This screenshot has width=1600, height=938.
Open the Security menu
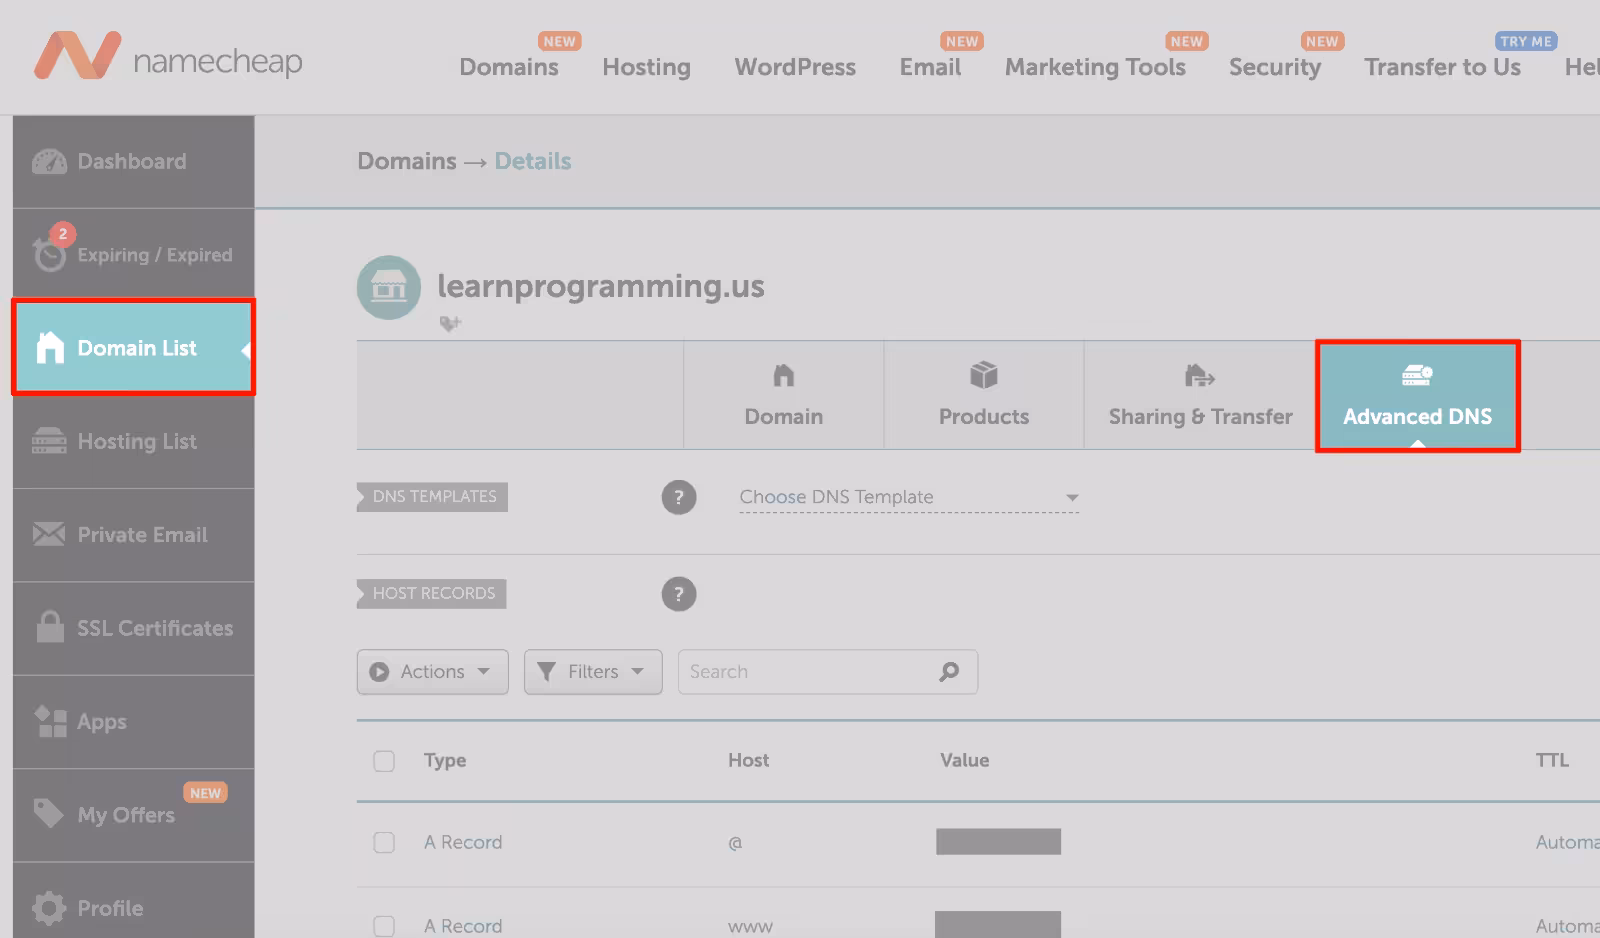(x=1275, y=67)
